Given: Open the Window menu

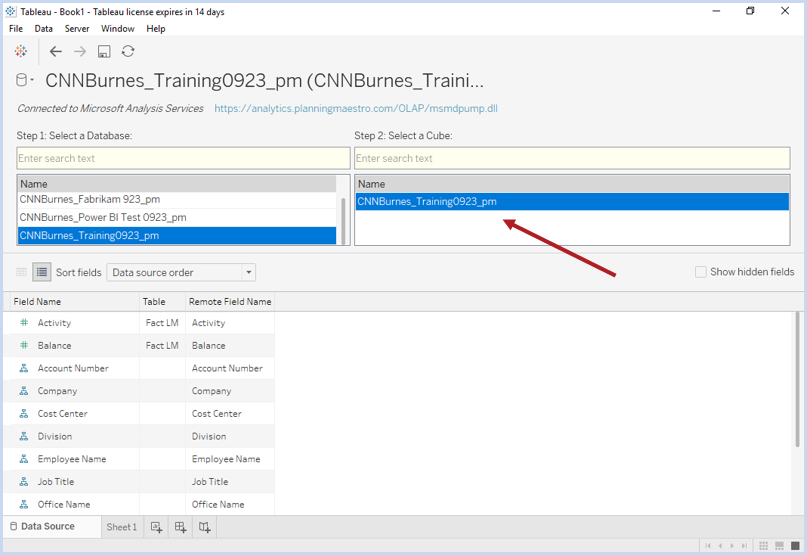Looking at the screenshot, I should tap(117, 29).
